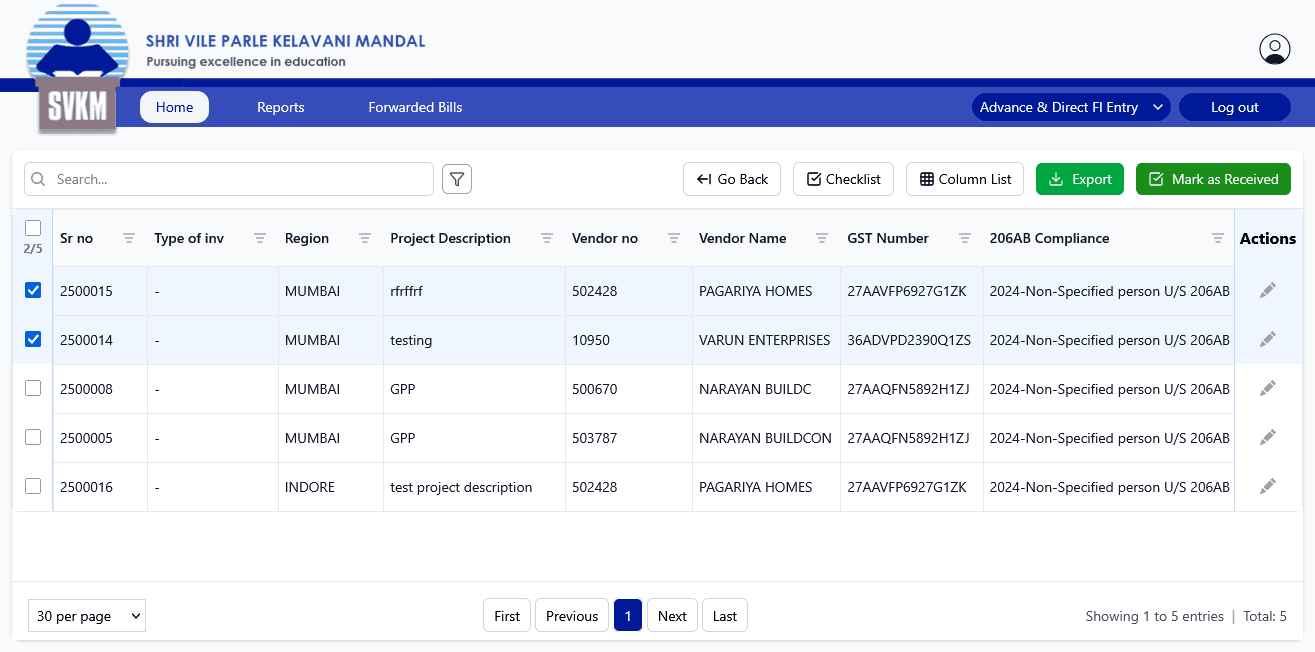Open Advance & Direct FI Entry dropdown
Screen dimensions: 1315x652
1071,107
